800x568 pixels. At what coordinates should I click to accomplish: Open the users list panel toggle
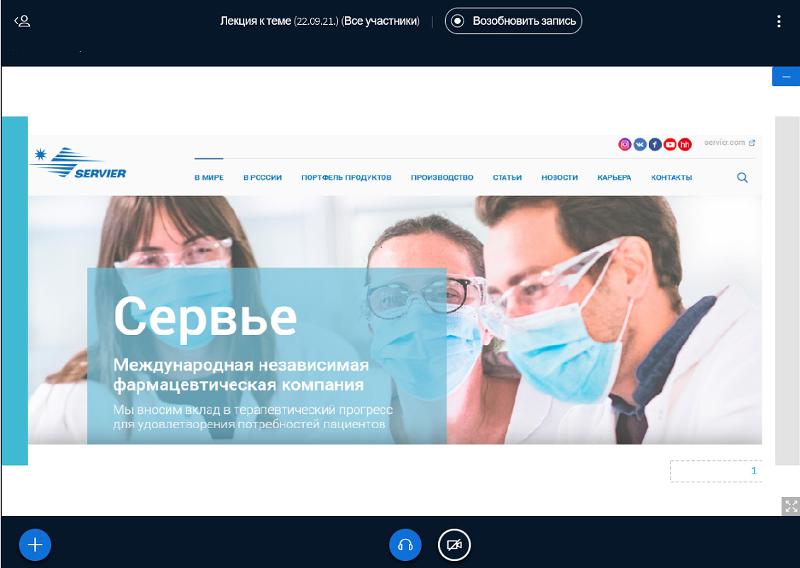(x=22, y=20)
